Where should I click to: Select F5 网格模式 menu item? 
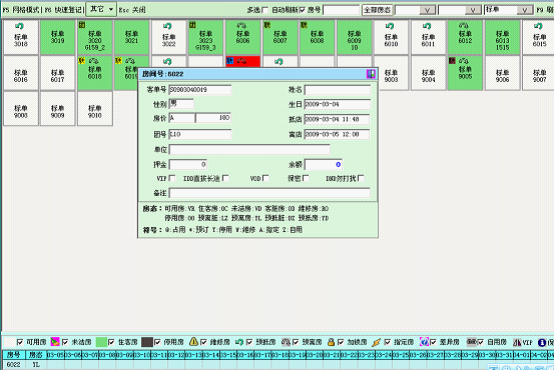(22, 10)
